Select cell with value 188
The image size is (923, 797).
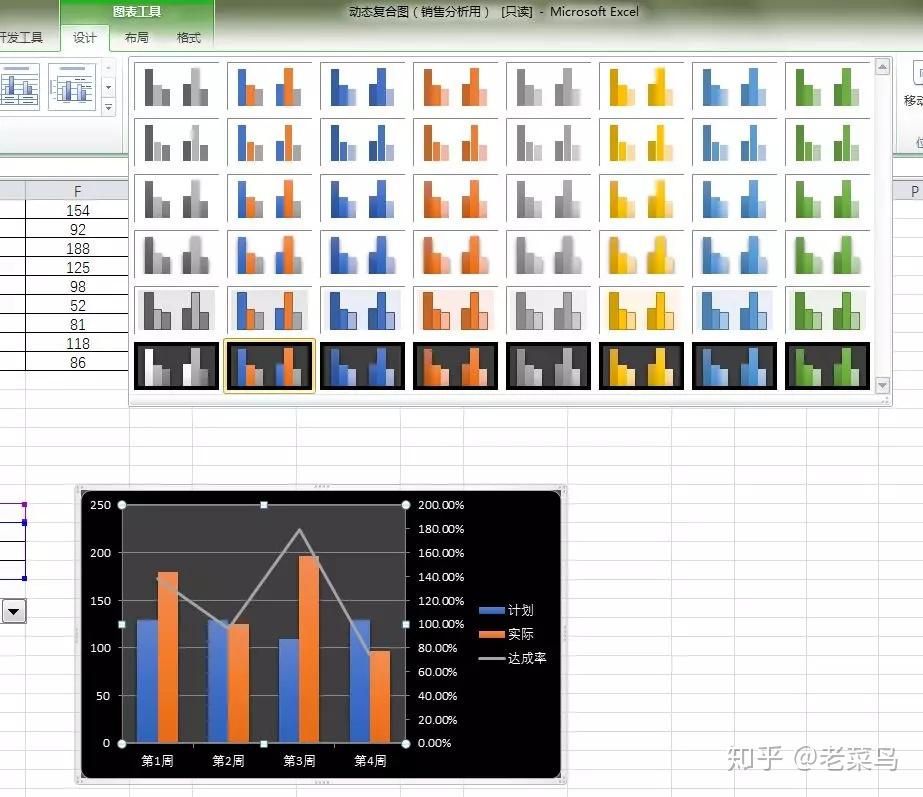[x=77, y=248]
